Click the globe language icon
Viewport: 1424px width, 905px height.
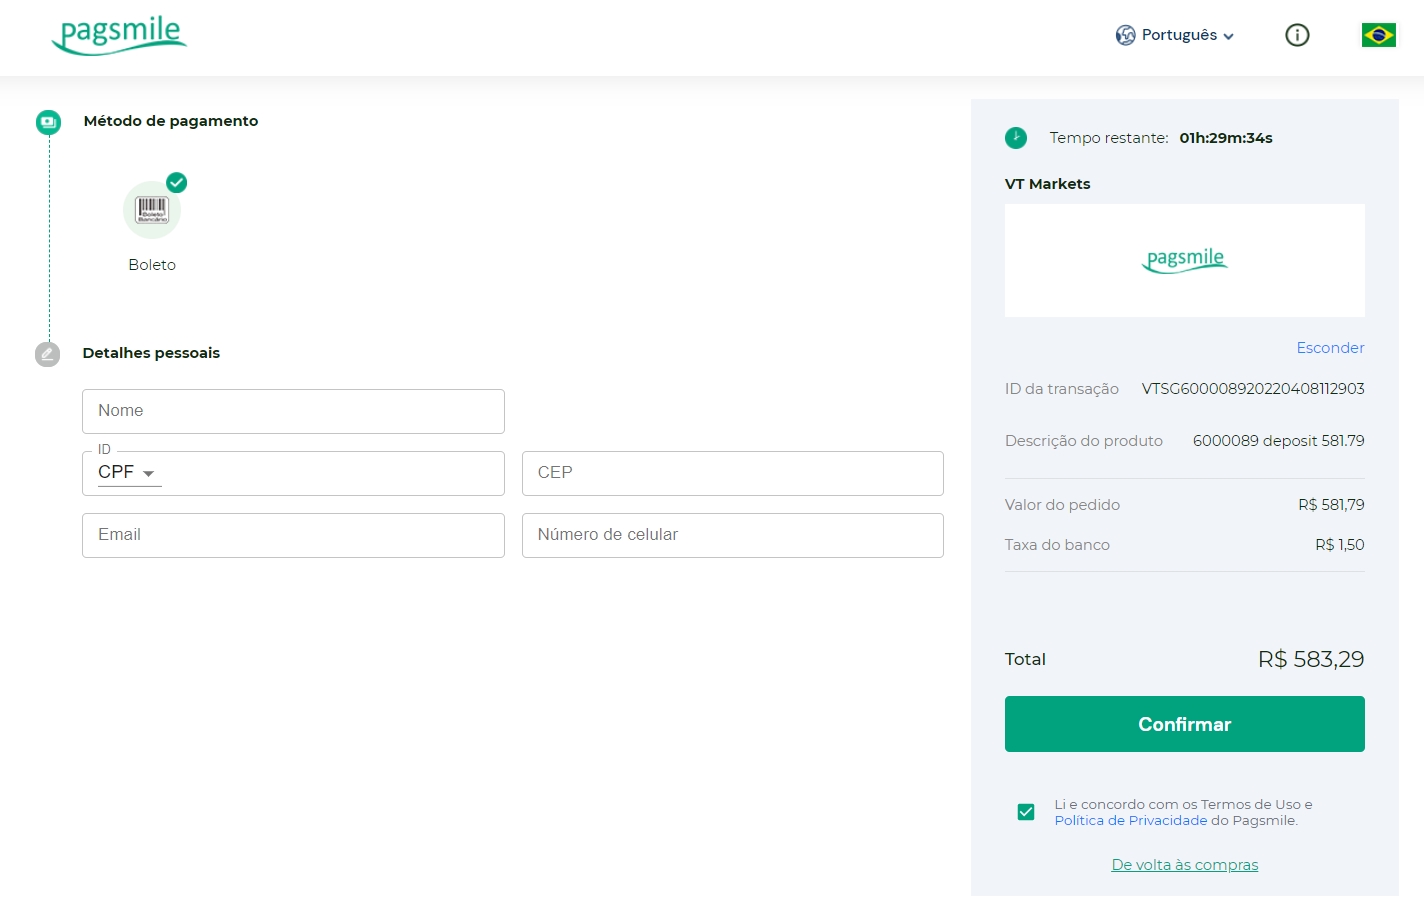pos(1125,35)
